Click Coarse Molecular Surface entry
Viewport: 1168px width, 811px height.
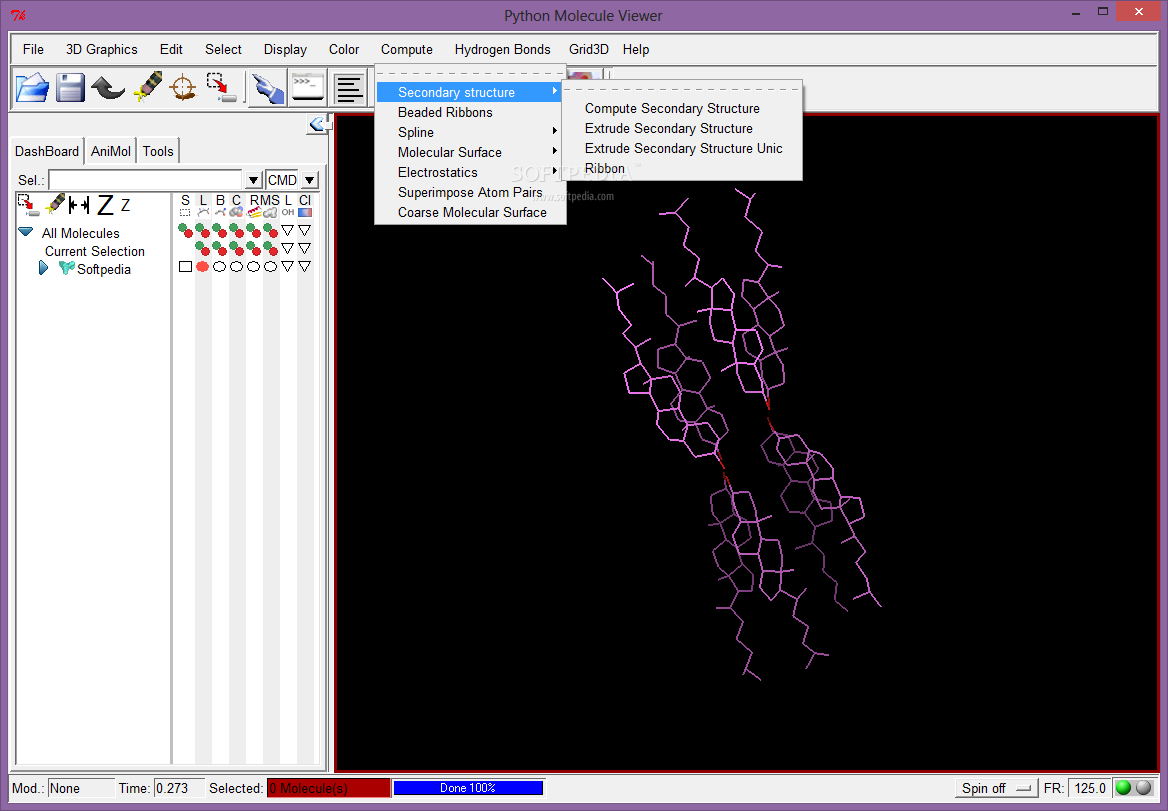471,213
